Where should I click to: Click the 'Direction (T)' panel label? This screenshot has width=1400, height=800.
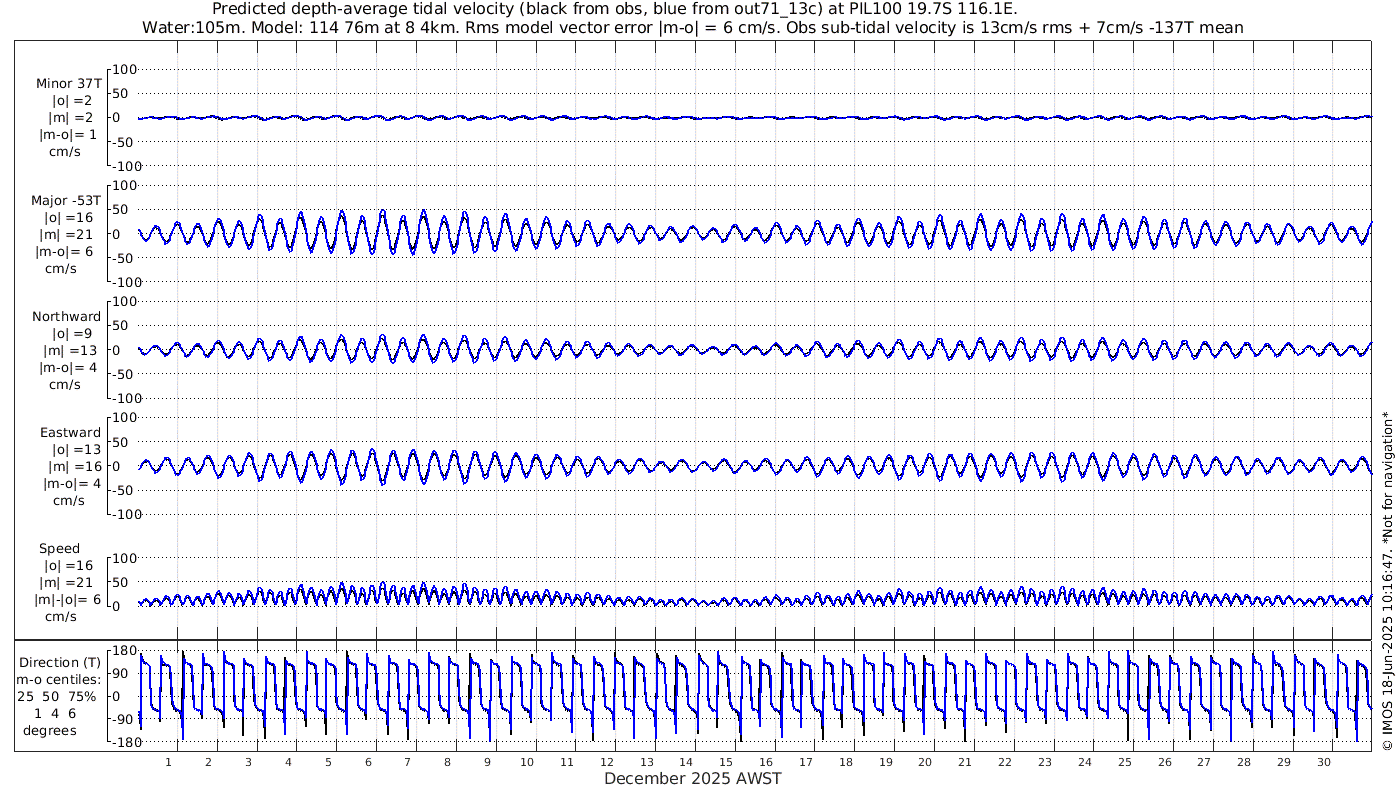pos(62,662)
